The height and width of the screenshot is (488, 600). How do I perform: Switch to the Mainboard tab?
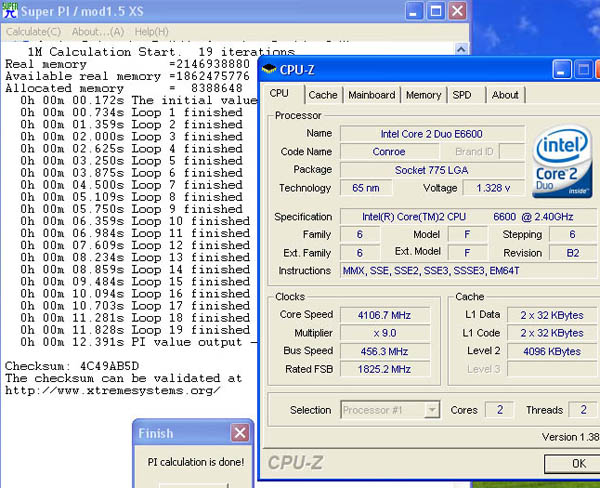click(x=371, y=95)
